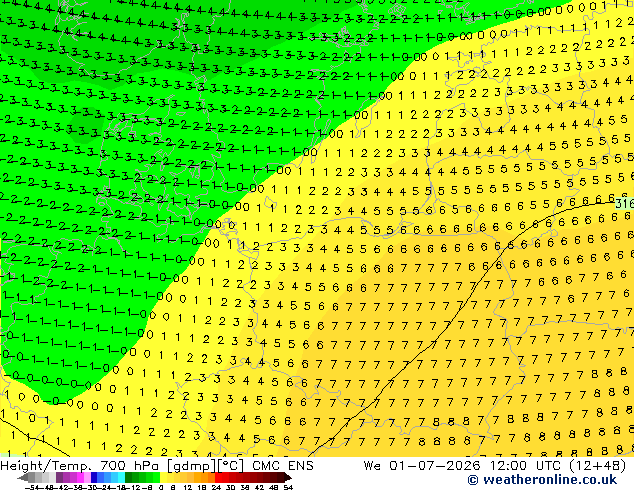The width and height of the screenshot is (634, 490).
Task: Click the 'Height/Temp. 700 hPa' map title
Action: pyautogui.click(x=81, y=466)
